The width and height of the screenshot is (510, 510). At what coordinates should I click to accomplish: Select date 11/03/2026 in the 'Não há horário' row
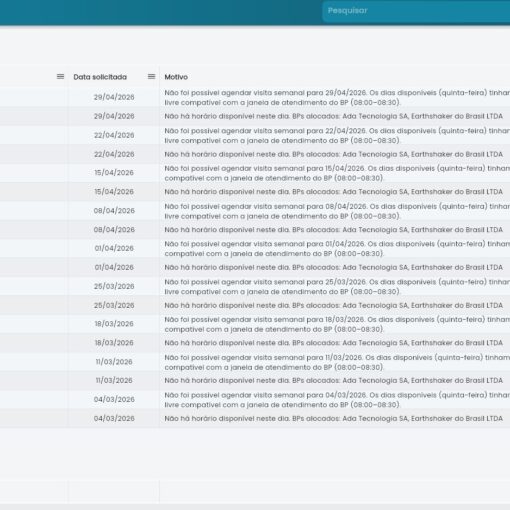tap(114, 380)
